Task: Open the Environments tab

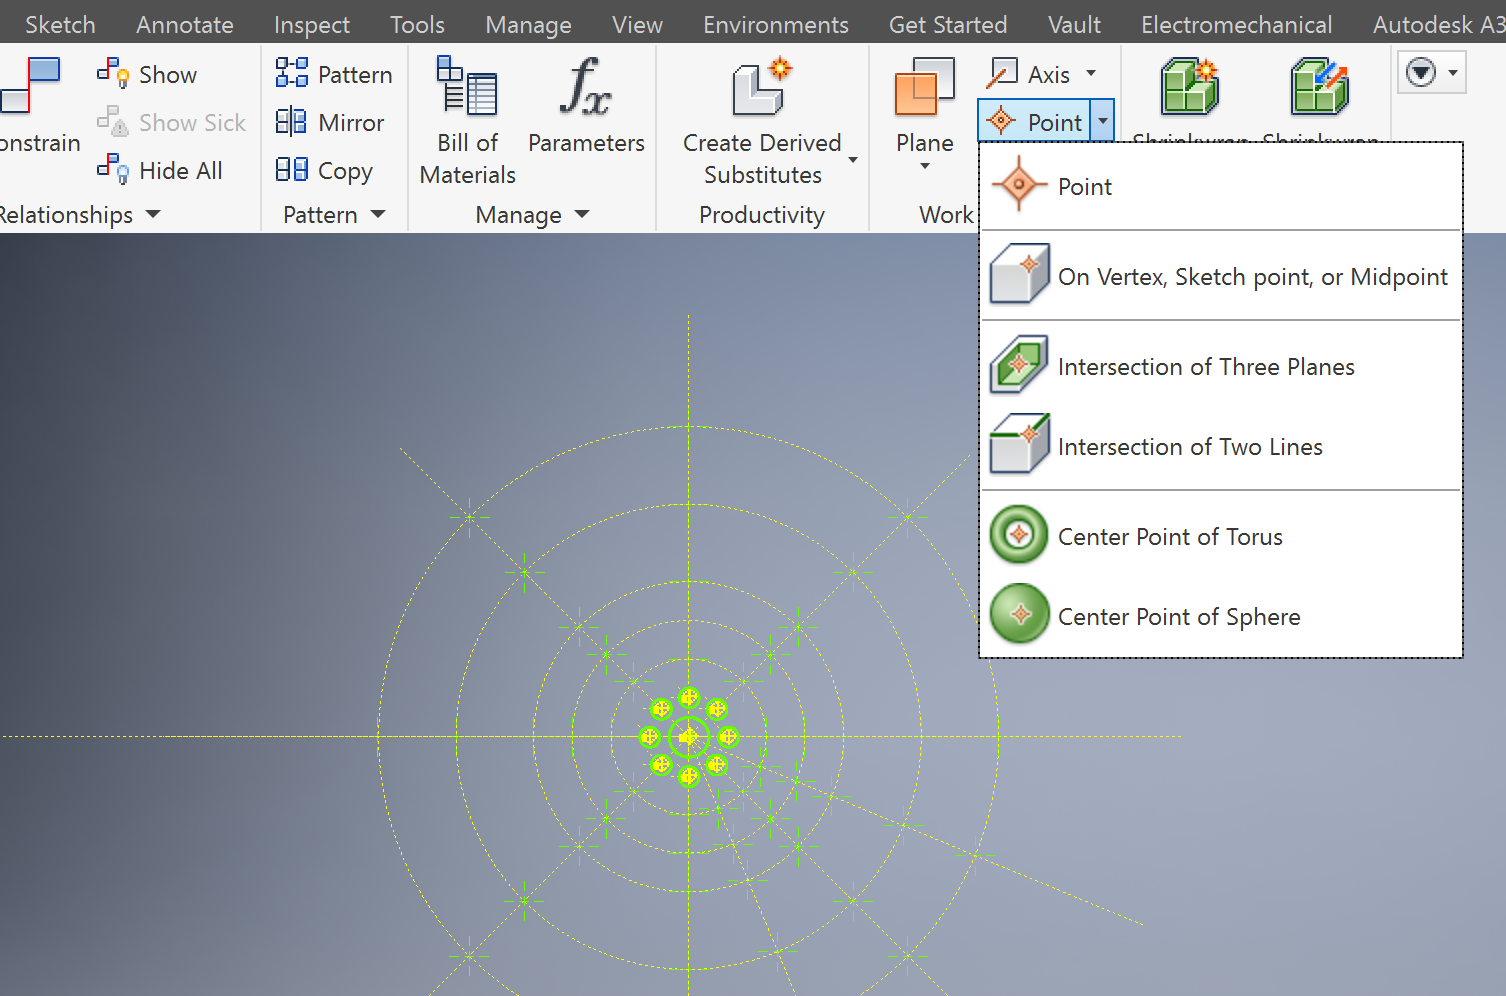Action: (776, 24)
